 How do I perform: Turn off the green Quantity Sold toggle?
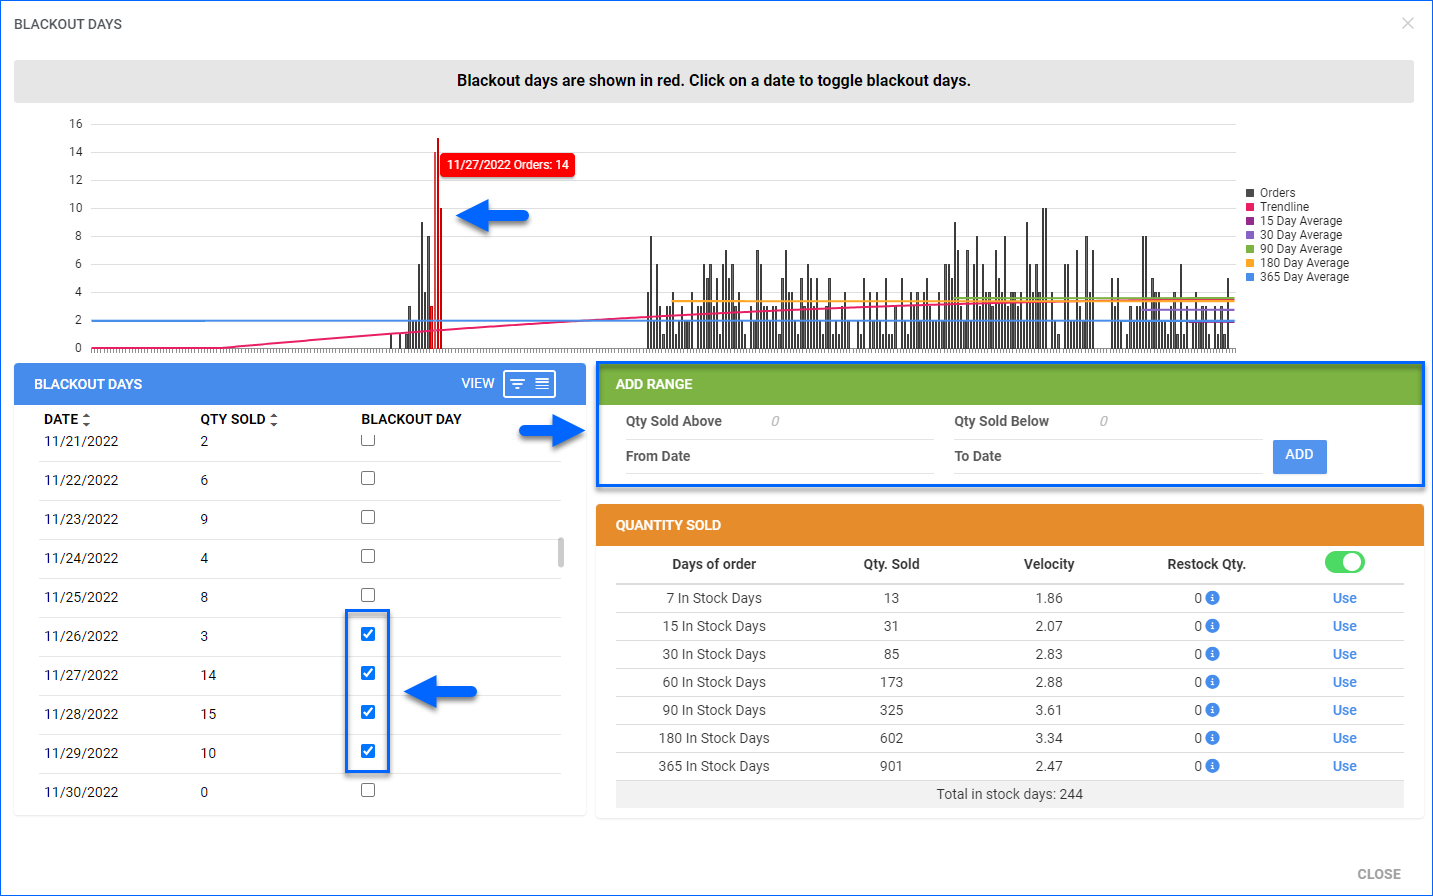1344,562
